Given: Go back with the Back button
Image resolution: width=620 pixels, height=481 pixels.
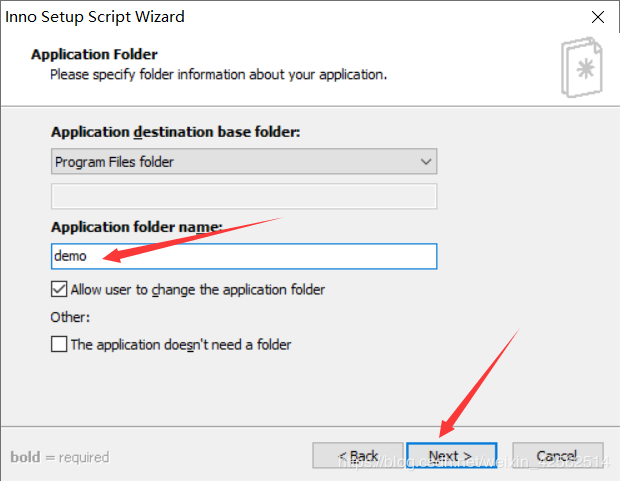Looking at the screenshot, I should pos(358,456).
